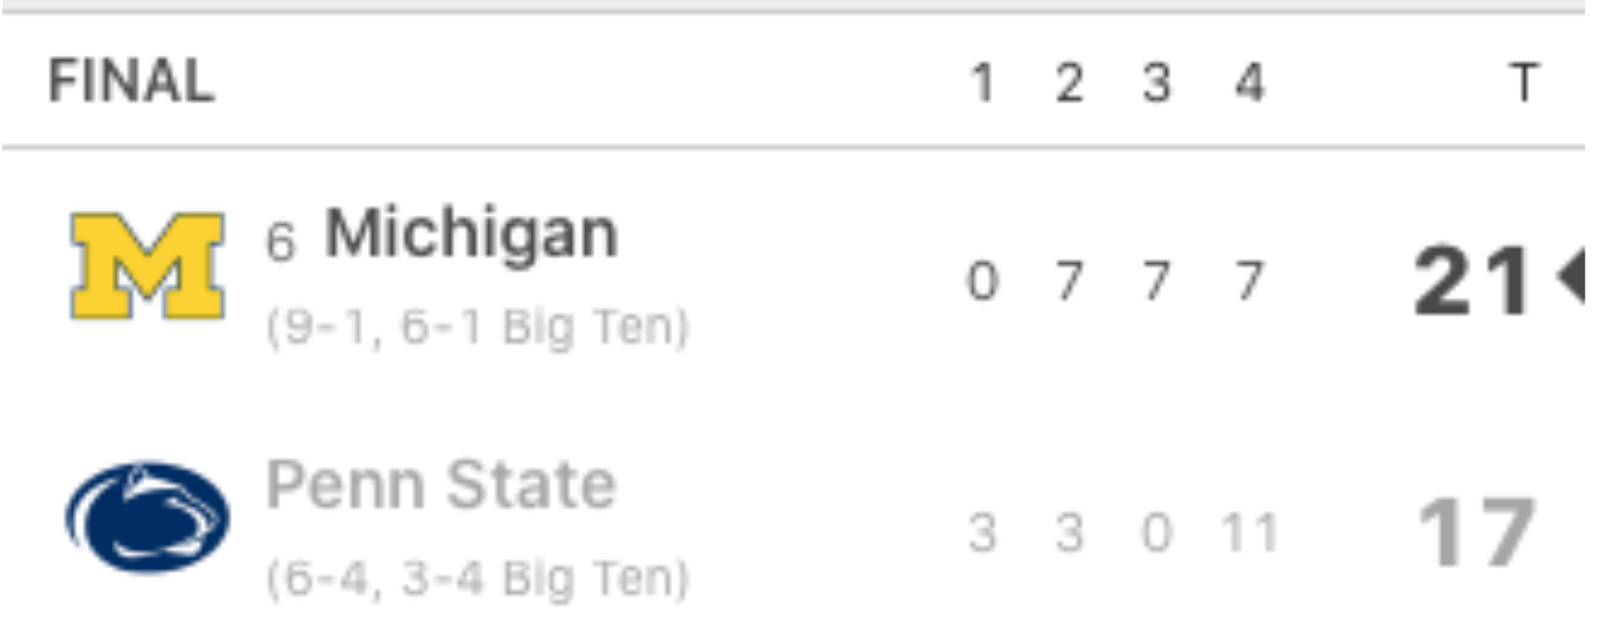Click Penn State's total score 17
1600x638 pixels.
tap(1476, 533)
